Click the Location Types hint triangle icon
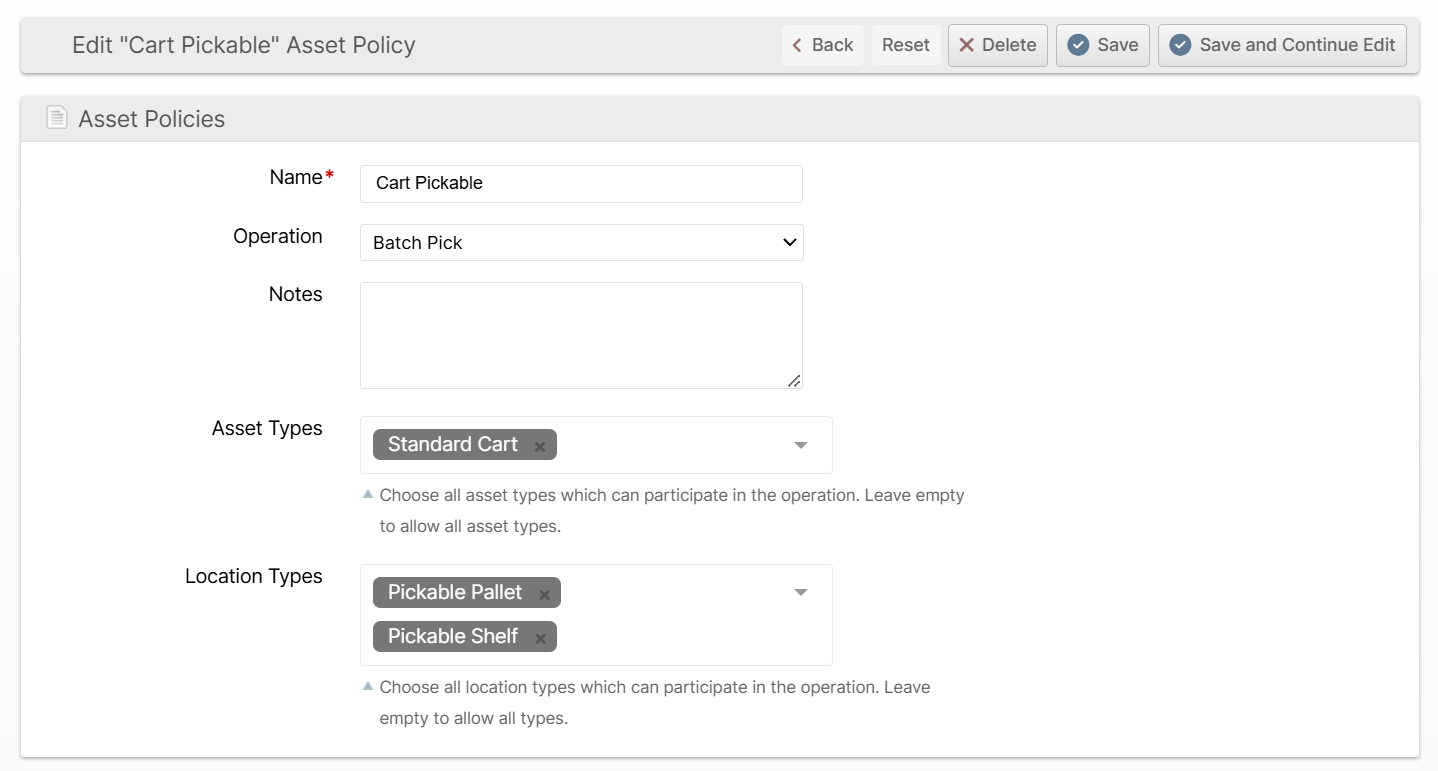Image resolution: width=1438 pixels, height=771 pixels. pos(368,686)
